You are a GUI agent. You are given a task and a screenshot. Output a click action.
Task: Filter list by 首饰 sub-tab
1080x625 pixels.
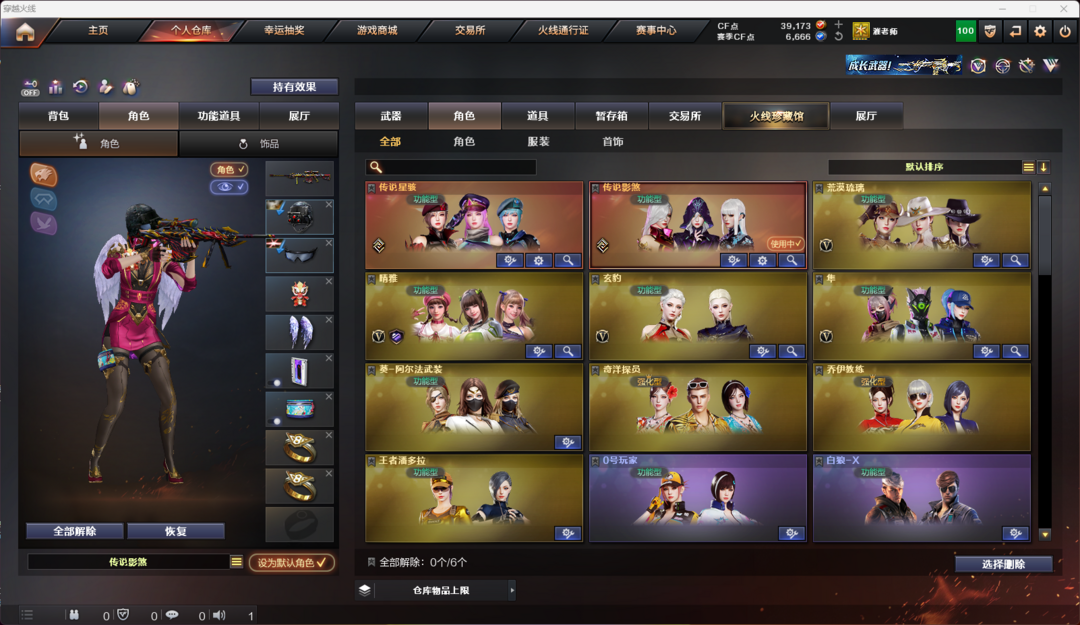612,141
